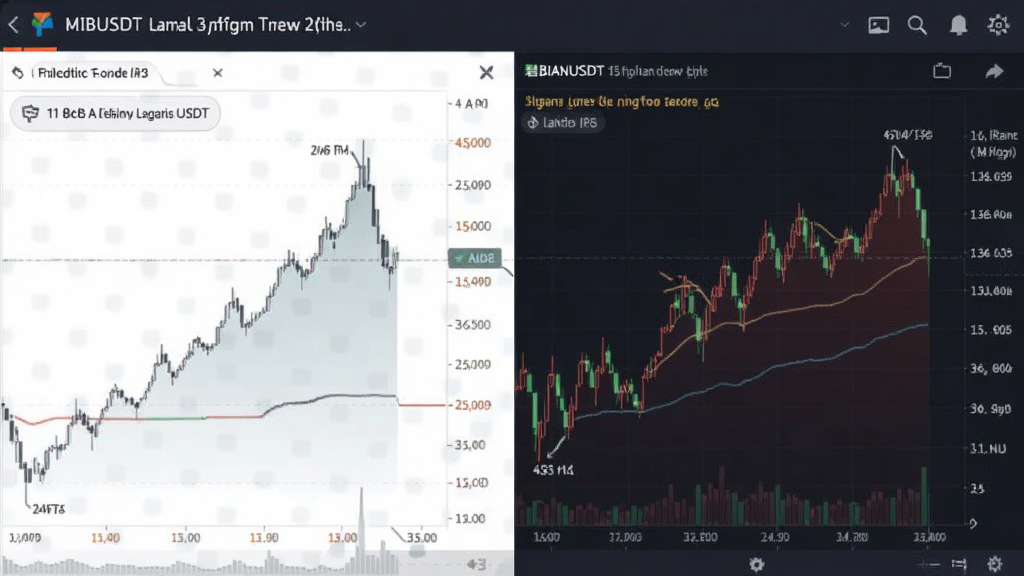Select the Railedtitc Fonde tab
1024x576 pixels.
[x=93, y=73]
